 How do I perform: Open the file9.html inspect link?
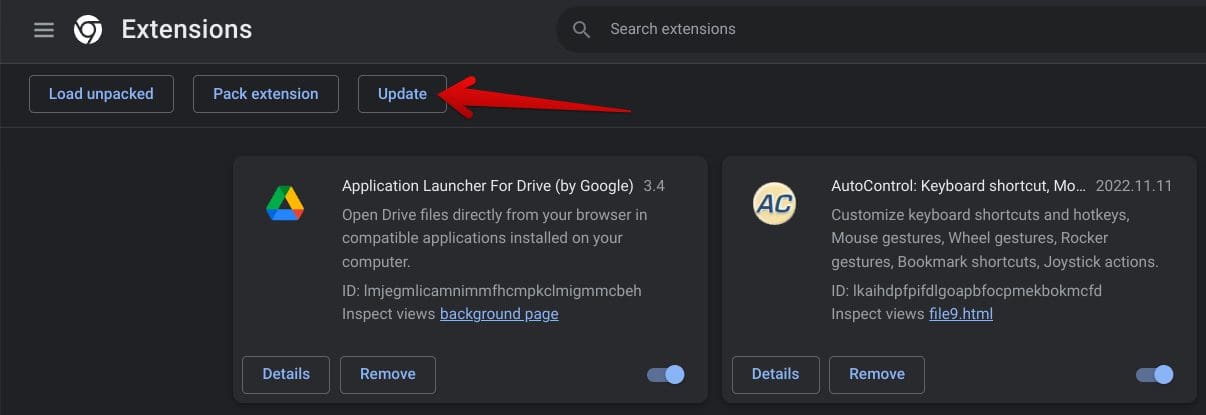tap(961, 314)
